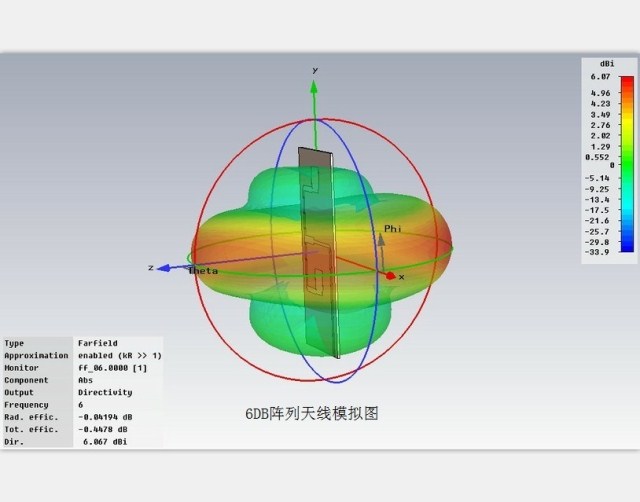The height and width of the screenshot is (502, 640).
Task: Click the '-33.9' minimum legend value
Action: click(597, 252)
